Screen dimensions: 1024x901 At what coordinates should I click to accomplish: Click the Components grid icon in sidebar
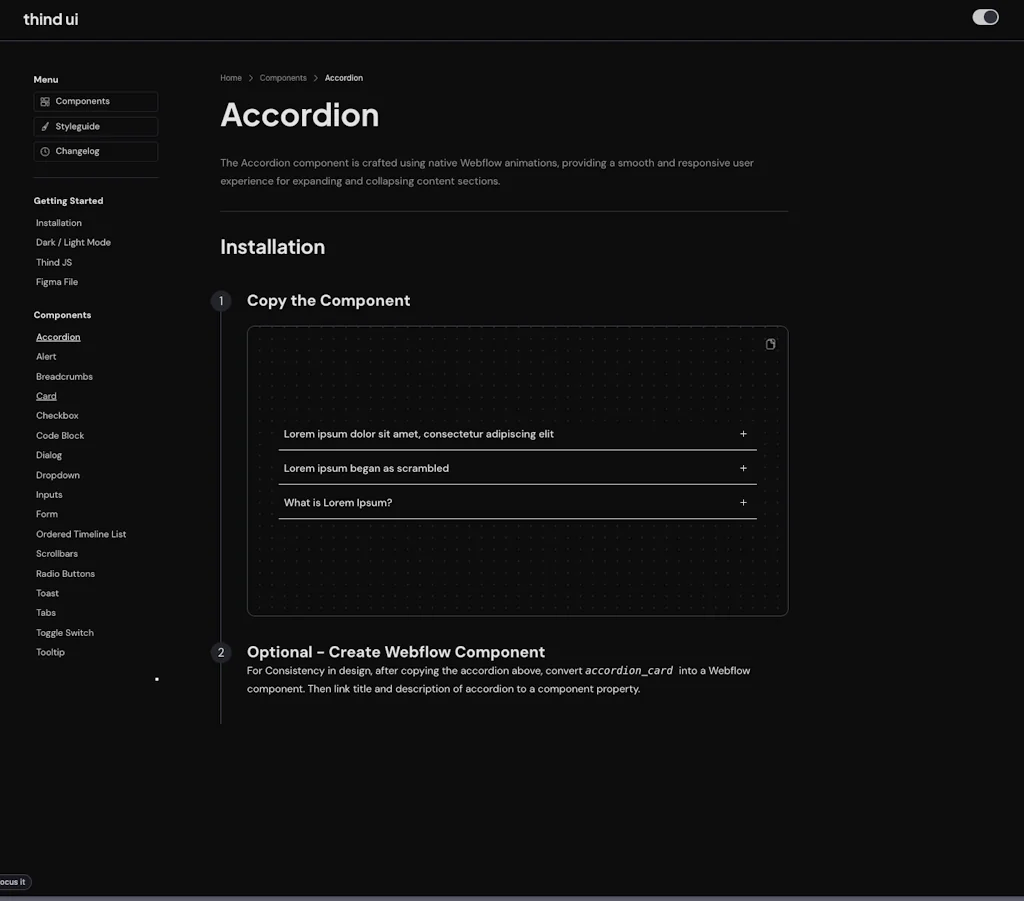click(x=44, y=101)
